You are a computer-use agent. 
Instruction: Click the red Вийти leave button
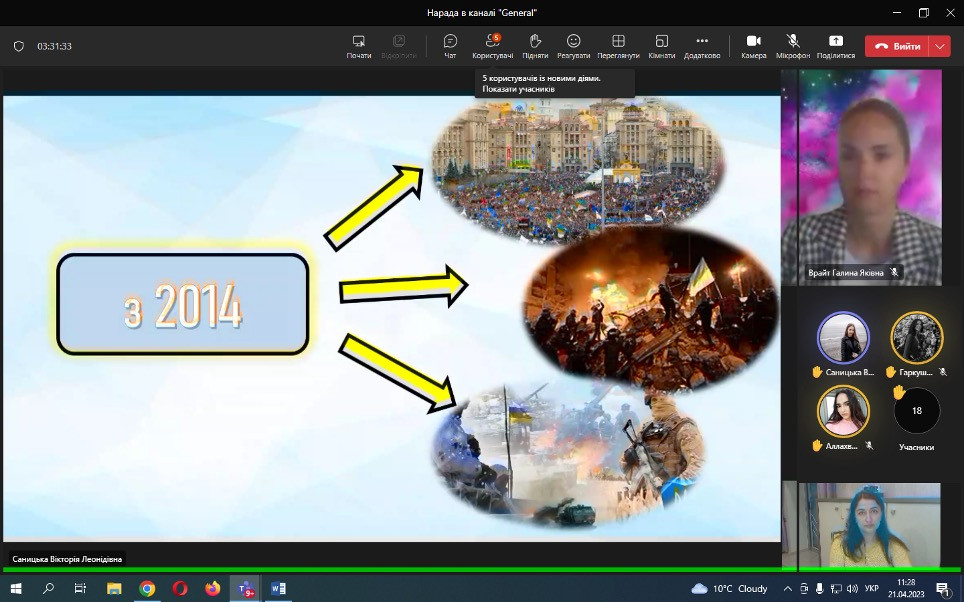(897, 46)
